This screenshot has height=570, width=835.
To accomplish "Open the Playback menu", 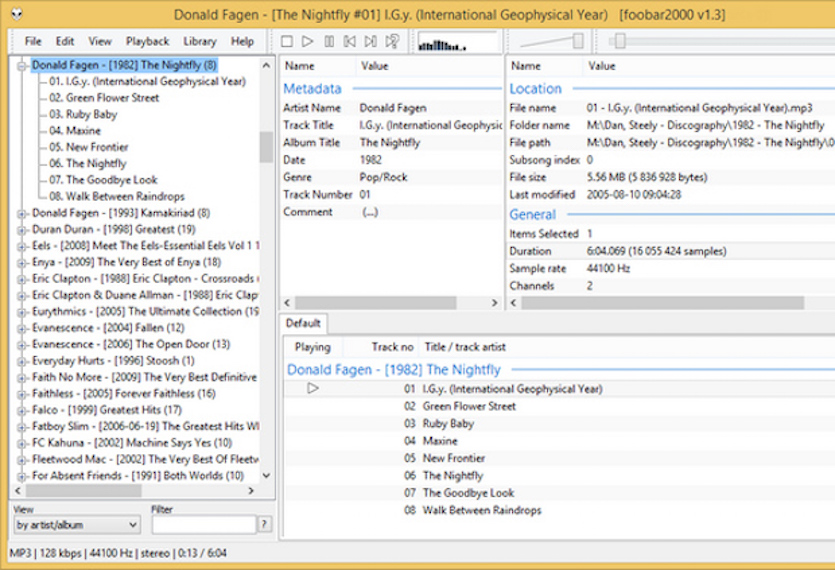I will coord(148,41).
